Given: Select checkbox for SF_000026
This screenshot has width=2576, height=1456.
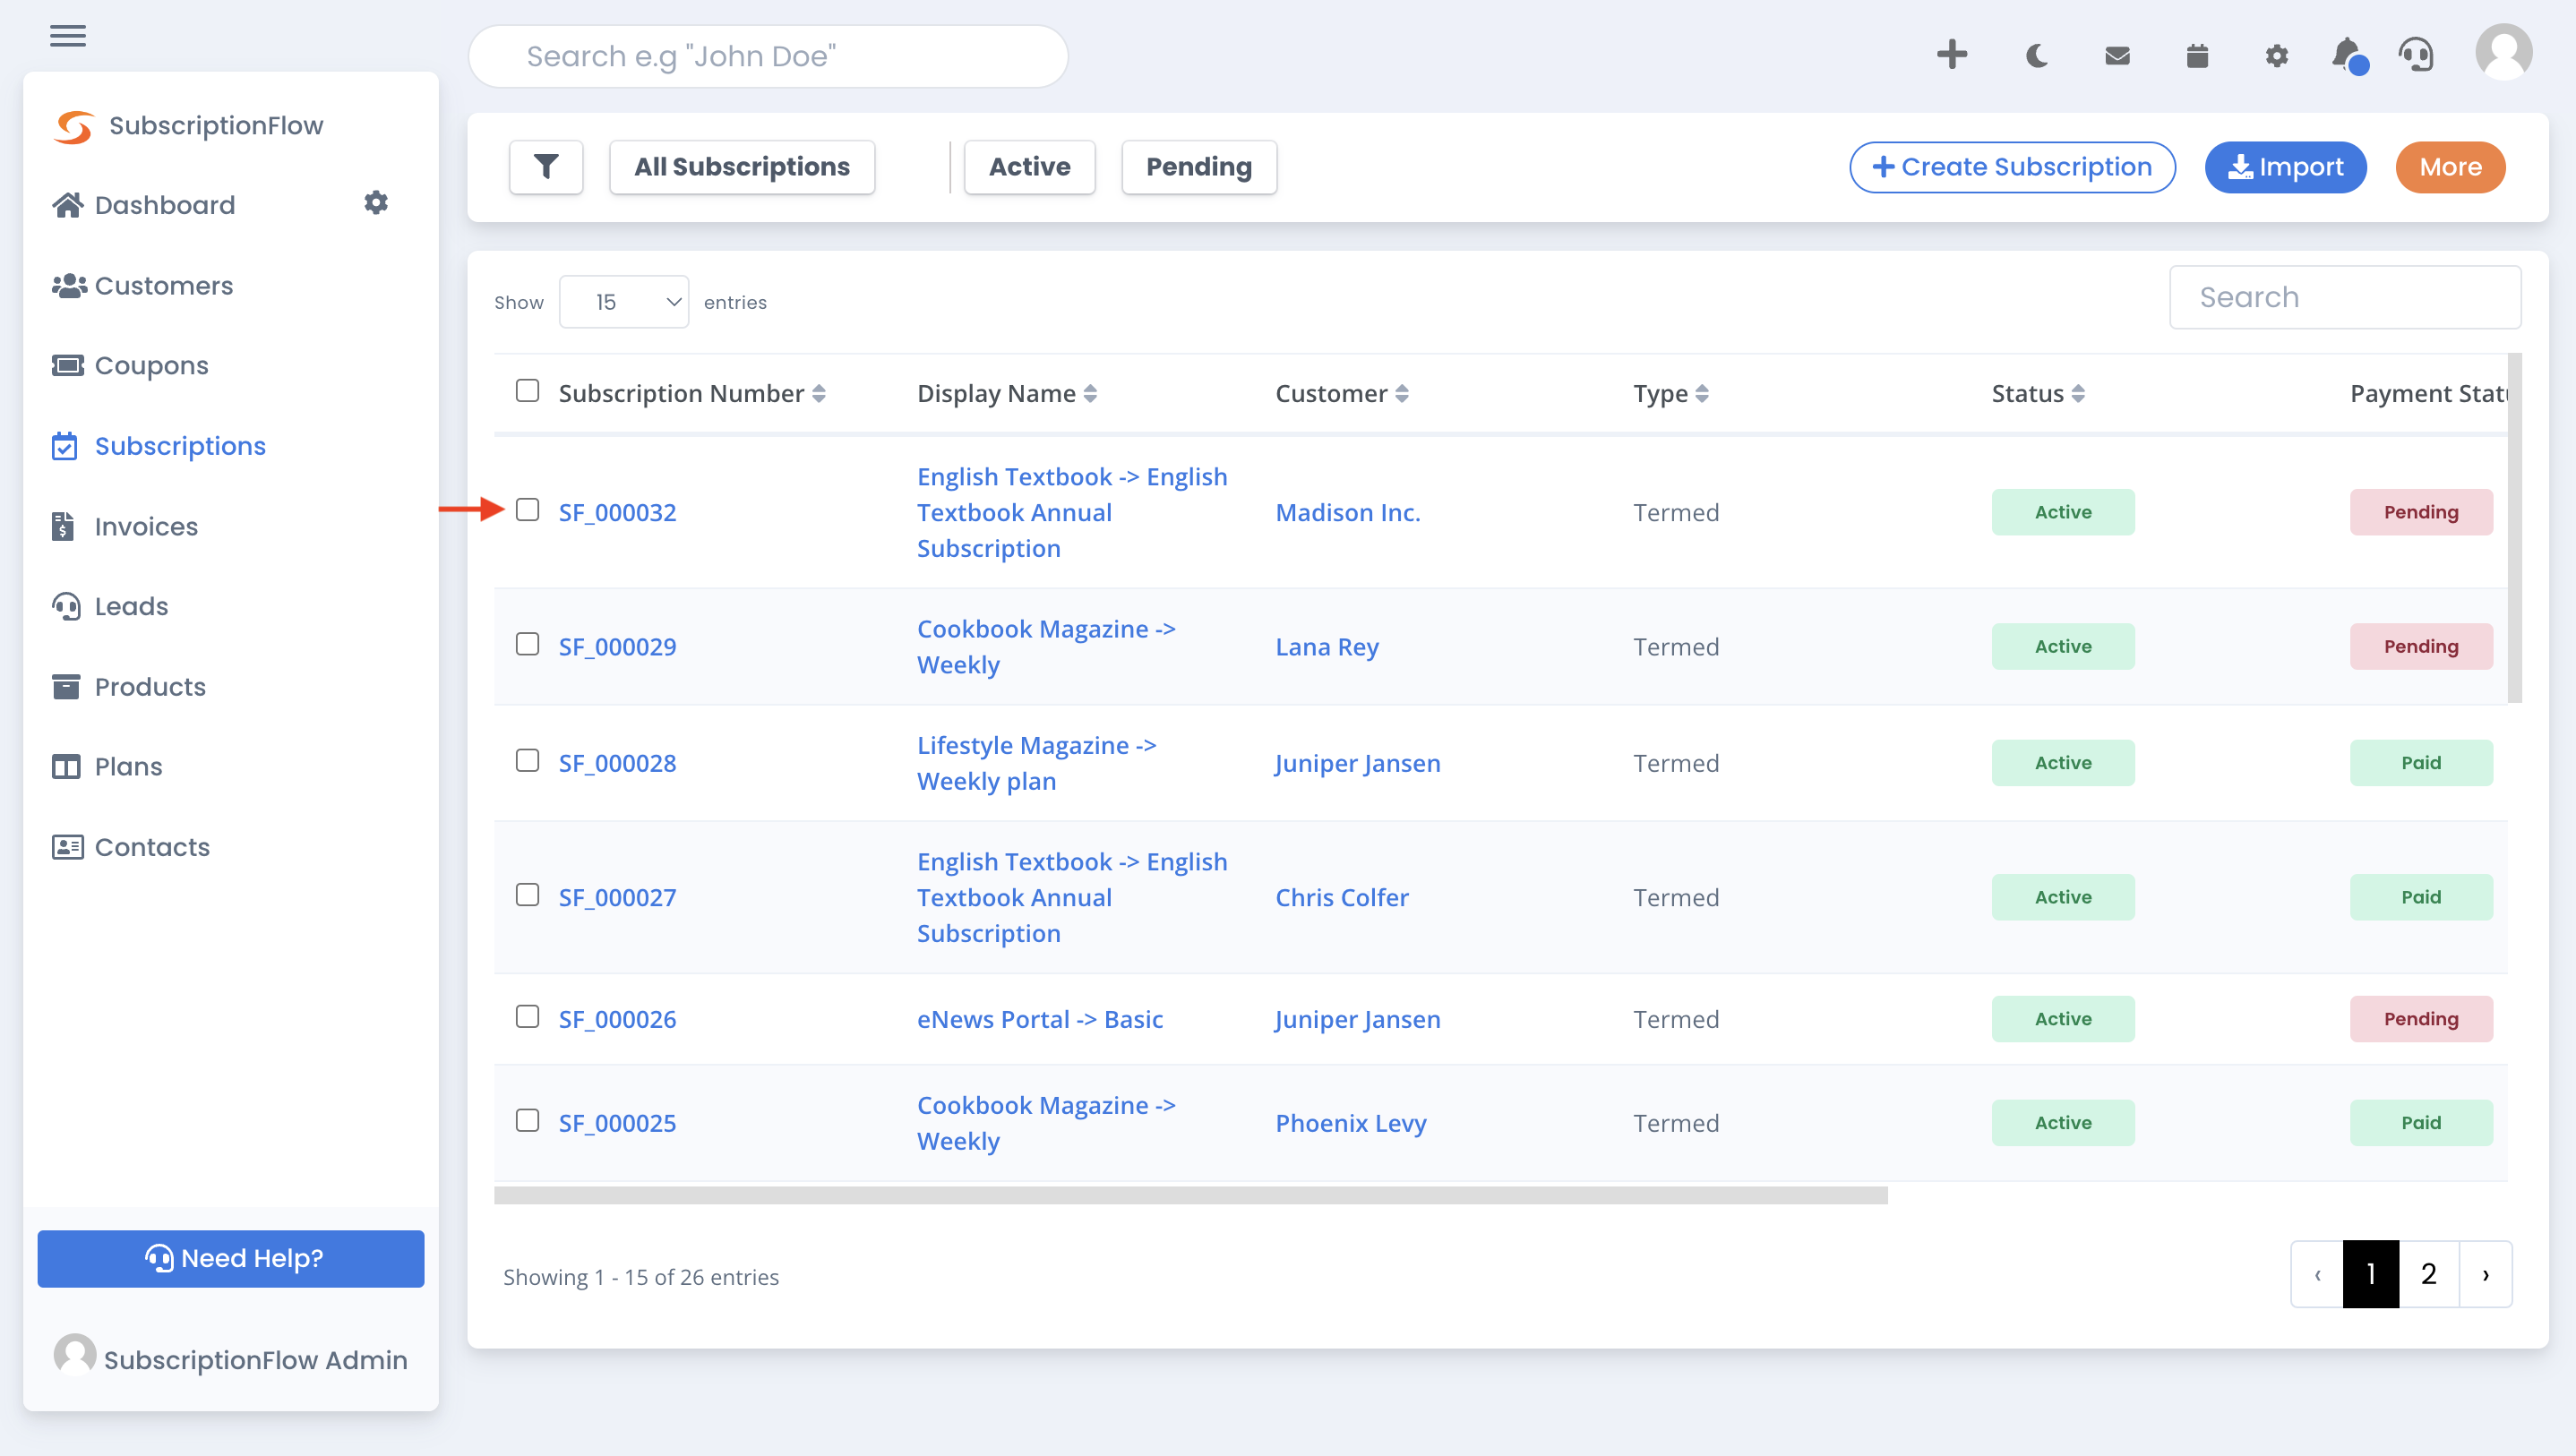Looking at the screenshot, I should coord(527,1017).
